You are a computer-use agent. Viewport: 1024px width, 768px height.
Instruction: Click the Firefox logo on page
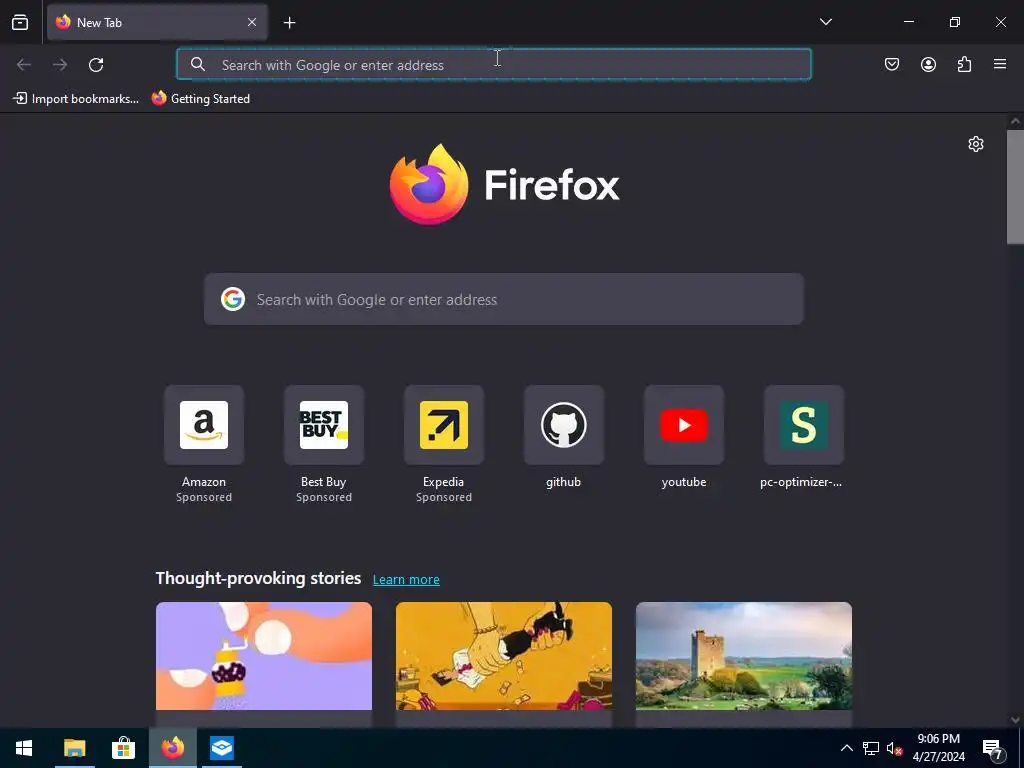point(504,185)
